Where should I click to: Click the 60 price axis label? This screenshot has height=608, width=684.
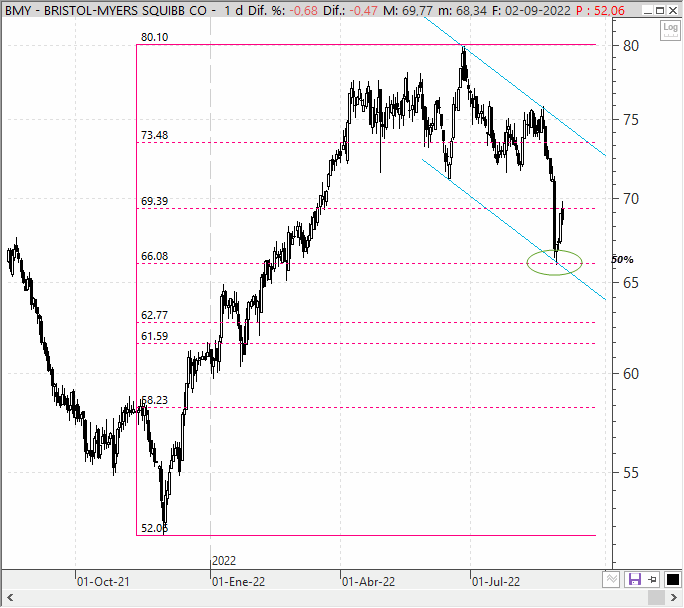click(x=630, y=374)
